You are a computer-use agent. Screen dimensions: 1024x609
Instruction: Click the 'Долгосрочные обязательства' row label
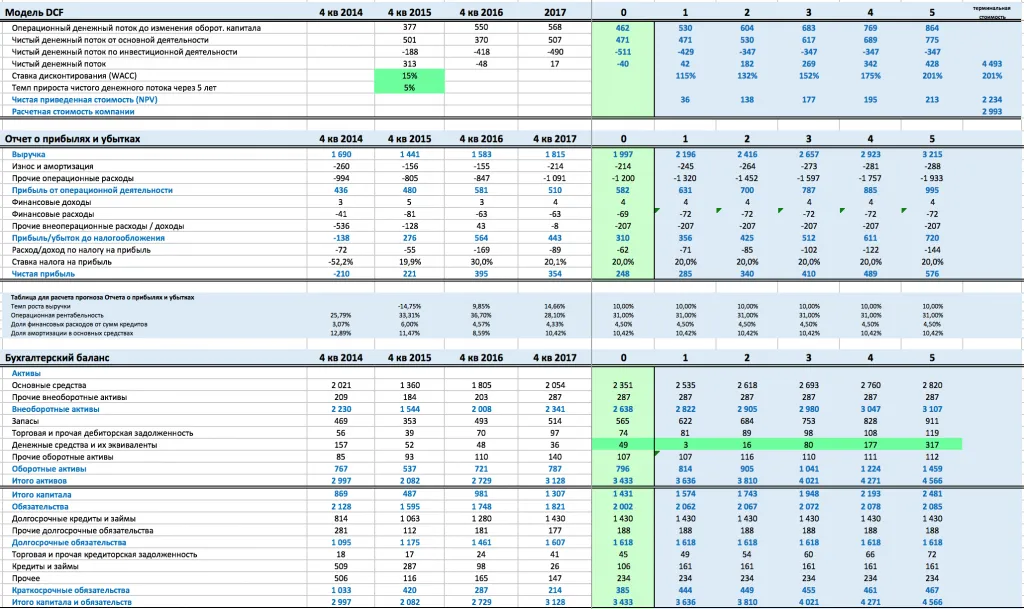pyautogui.click(x=69, y=542)
